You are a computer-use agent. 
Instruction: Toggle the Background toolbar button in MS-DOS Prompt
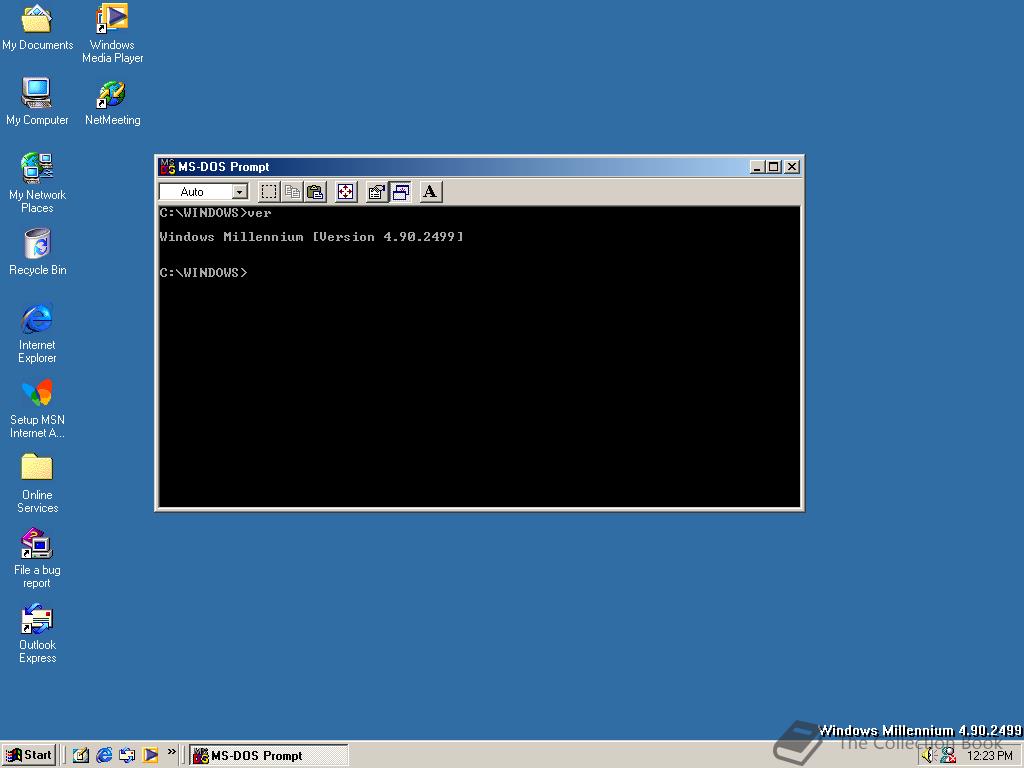click(x=400, y=192)
